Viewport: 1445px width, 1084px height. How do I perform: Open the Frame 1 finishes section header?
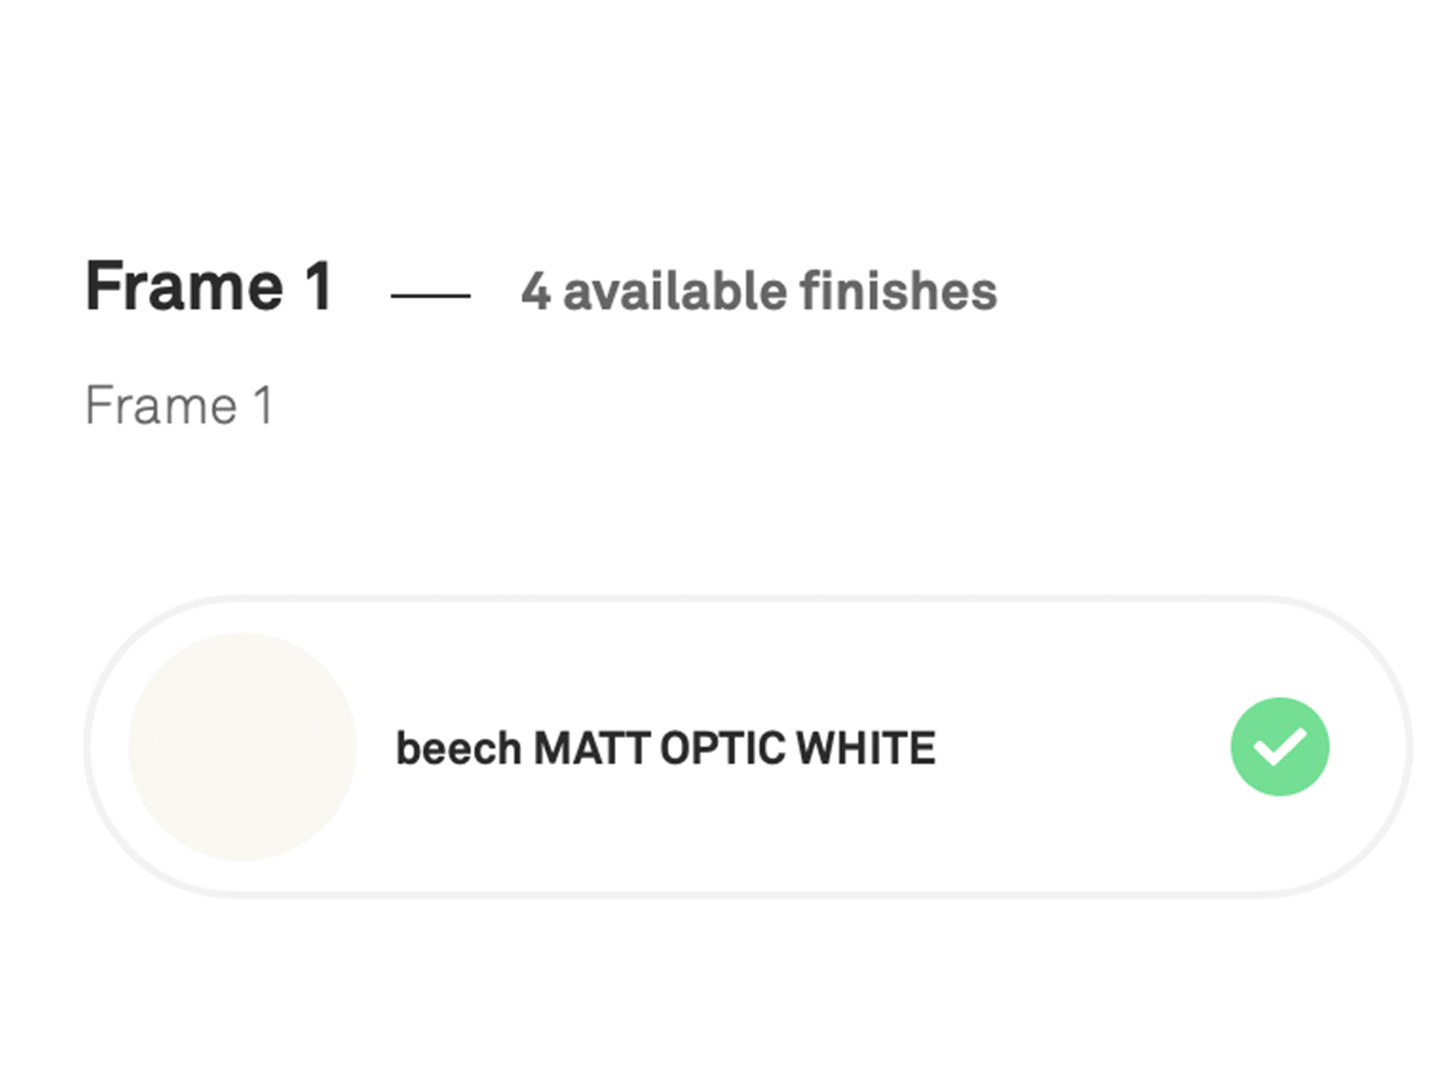click(208, 287)
